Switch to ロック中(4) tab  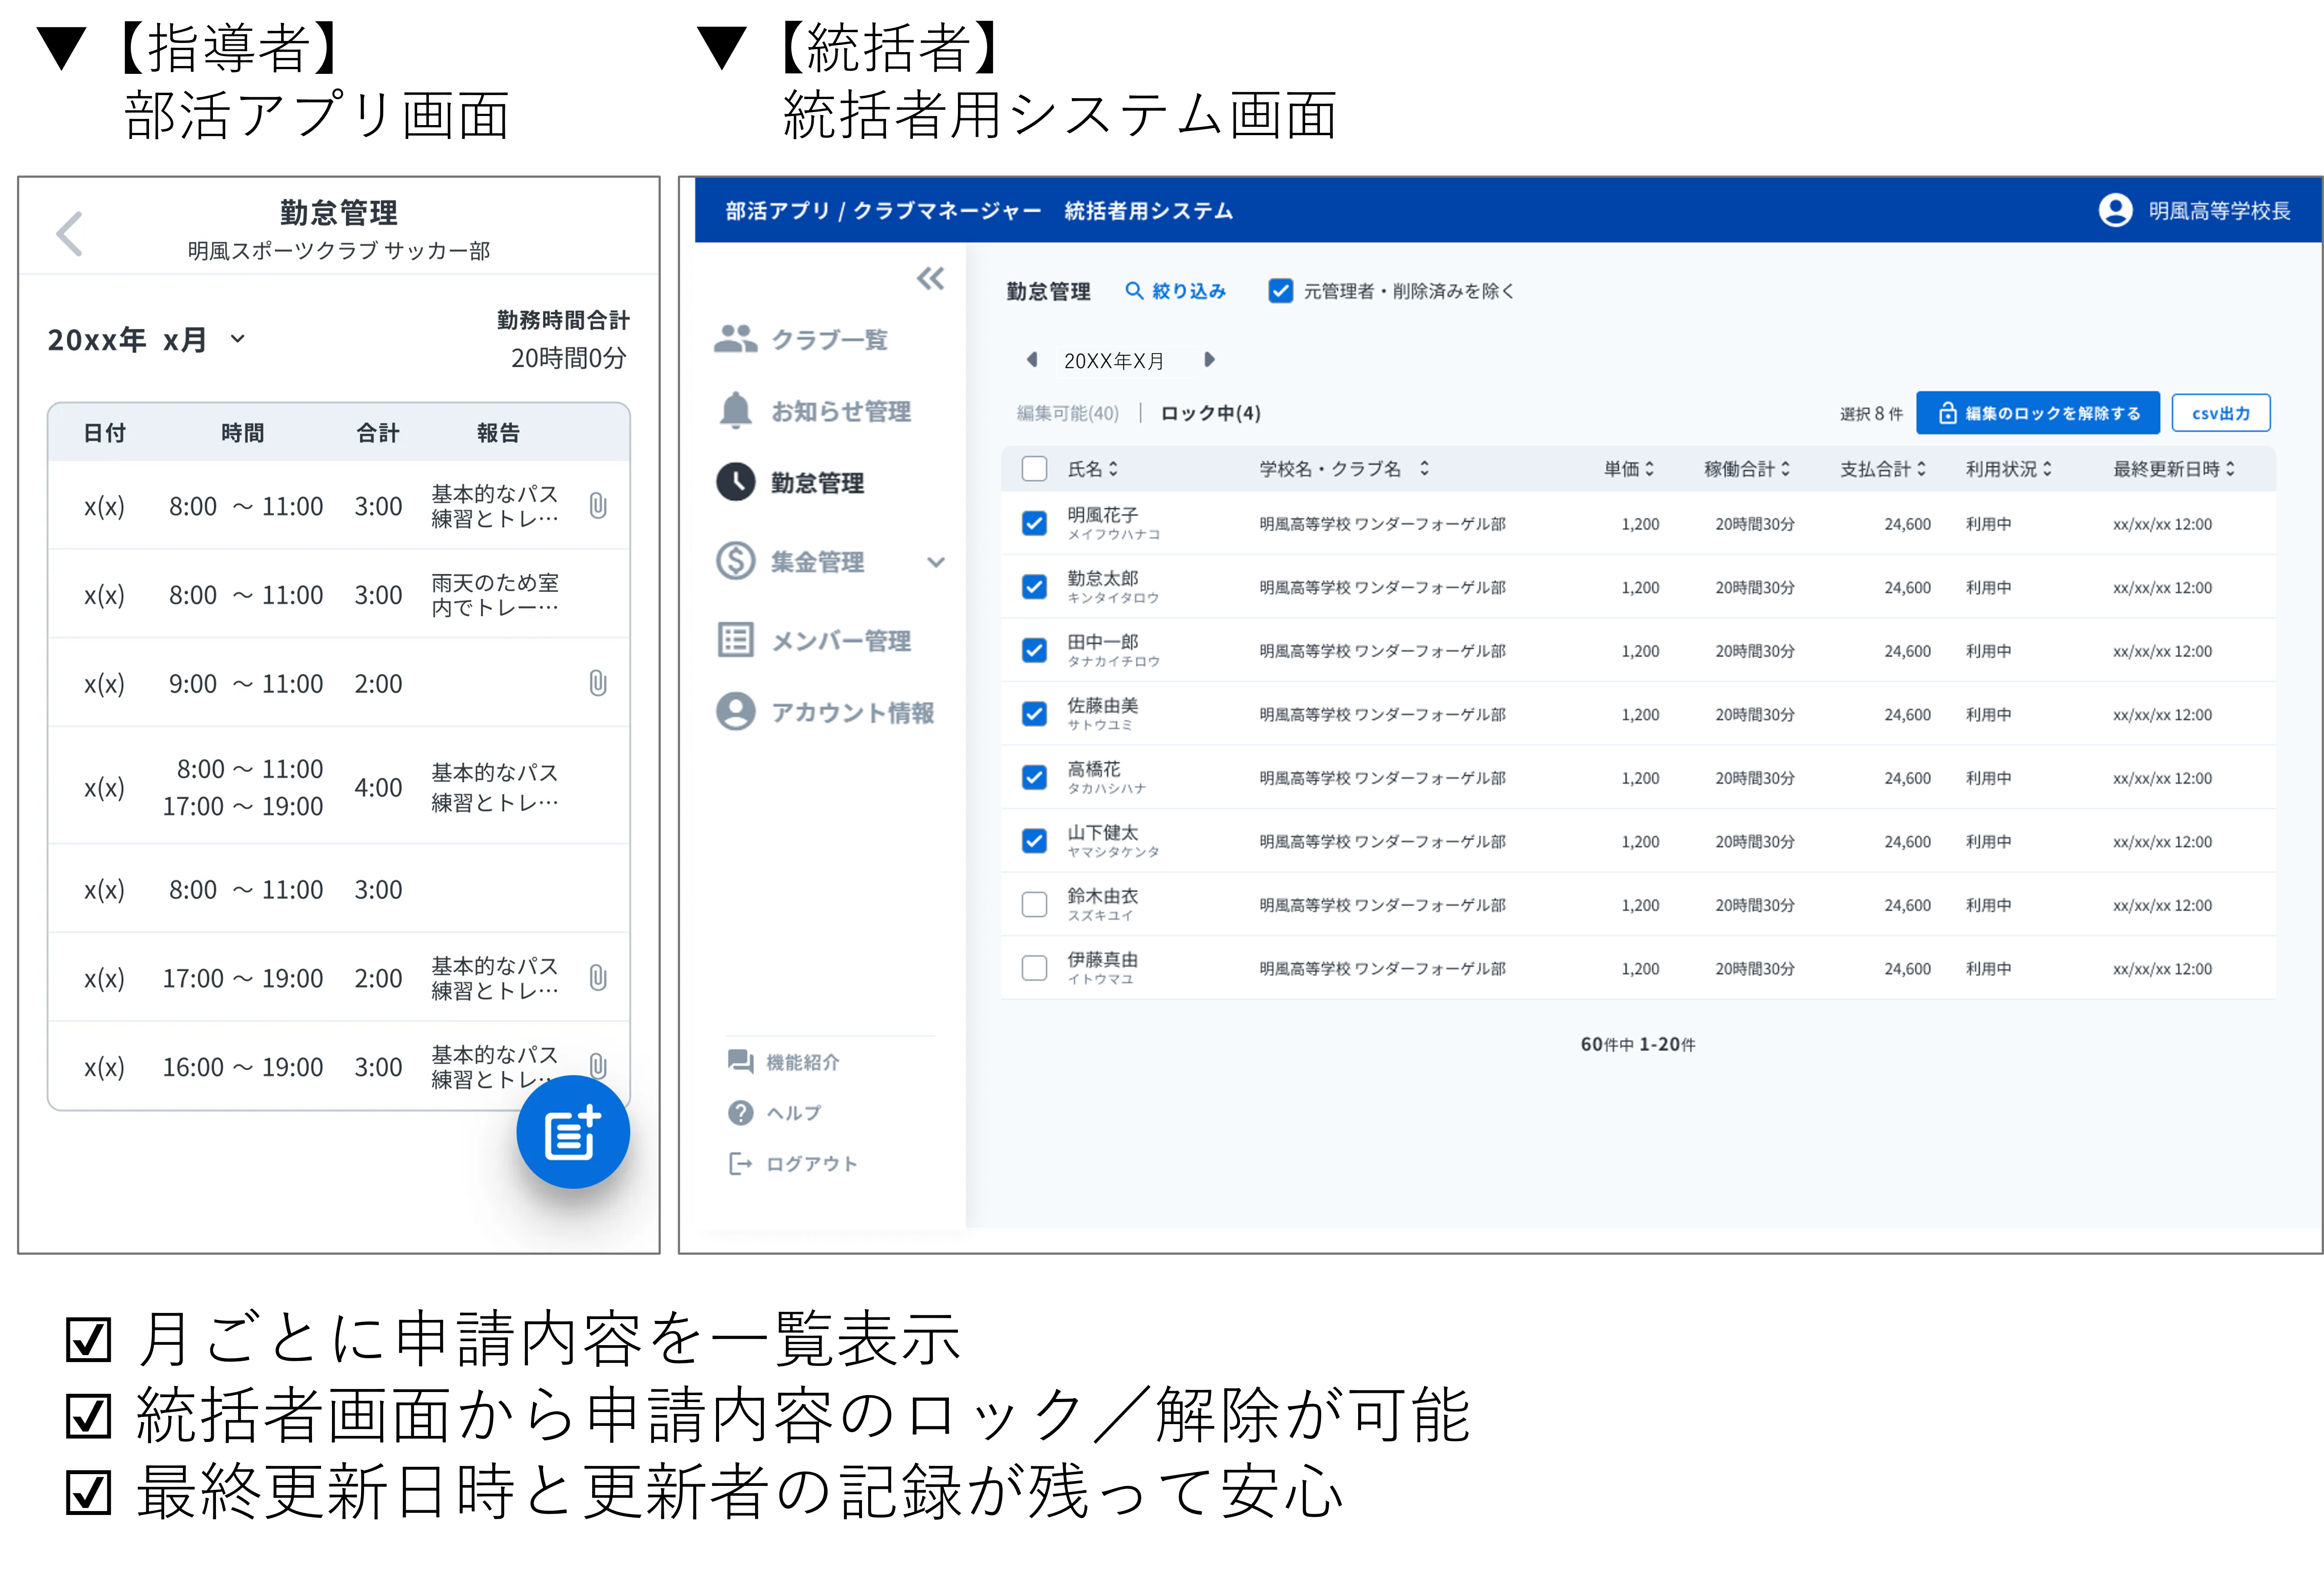tap(1210, 413)
